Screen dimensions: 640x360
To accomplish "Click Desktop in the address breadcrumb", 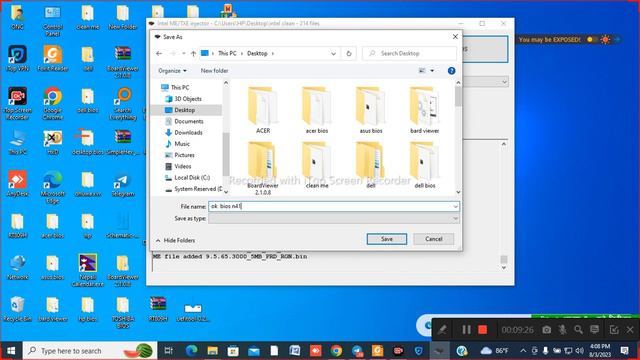I will [x=257, y=53].
